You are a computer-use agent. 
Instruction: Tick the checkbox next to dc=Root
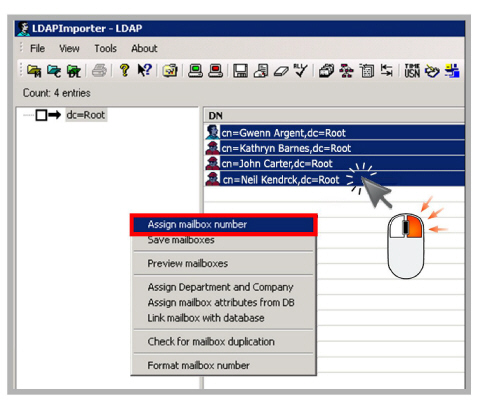click(x=41, y=115)
